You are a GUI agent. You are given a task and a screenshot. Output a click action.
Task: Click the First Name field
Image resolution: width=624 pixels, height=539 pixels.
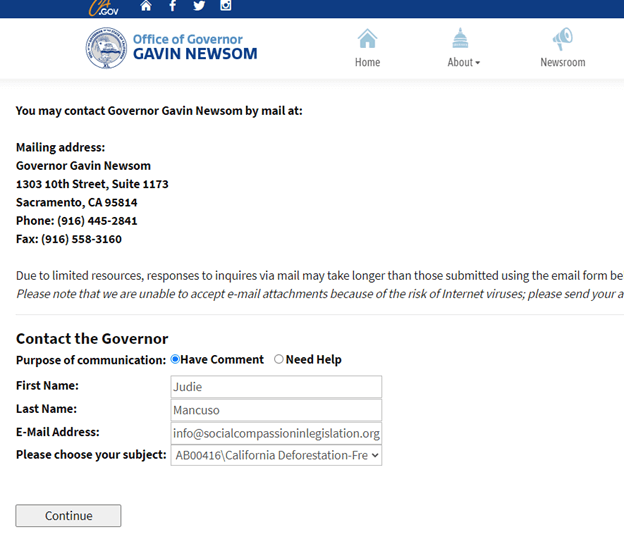276,387
